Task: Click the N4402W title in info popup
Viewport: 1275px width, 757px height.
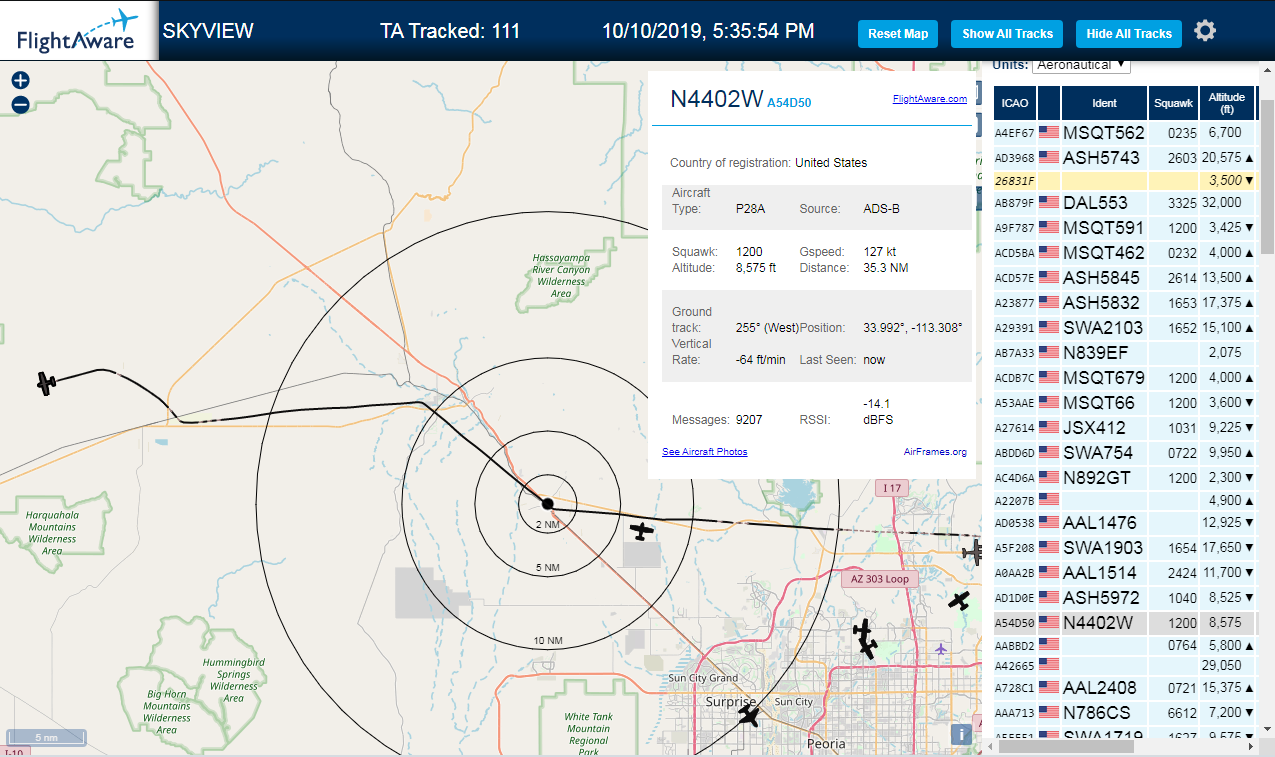Action: click(x=717, y=98)
